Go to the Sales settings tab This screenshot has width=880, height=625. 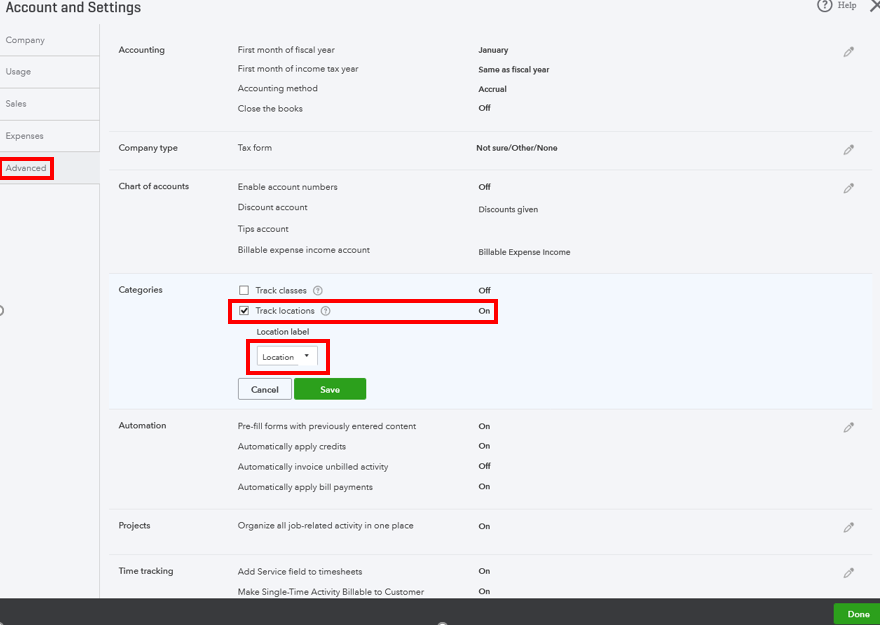coord(16,104)
